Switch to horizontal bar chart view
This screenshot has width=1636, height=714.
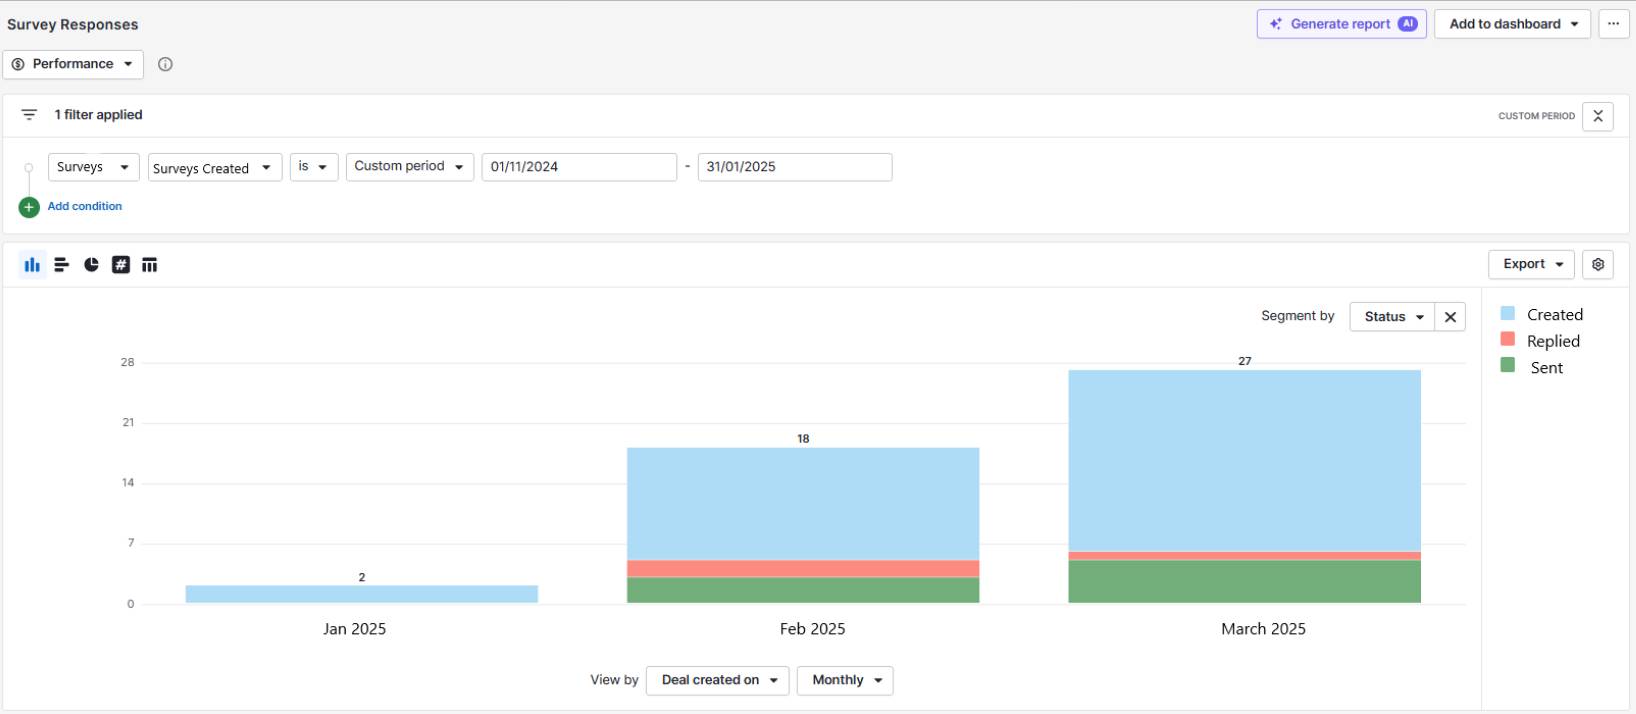click(61, 265)
